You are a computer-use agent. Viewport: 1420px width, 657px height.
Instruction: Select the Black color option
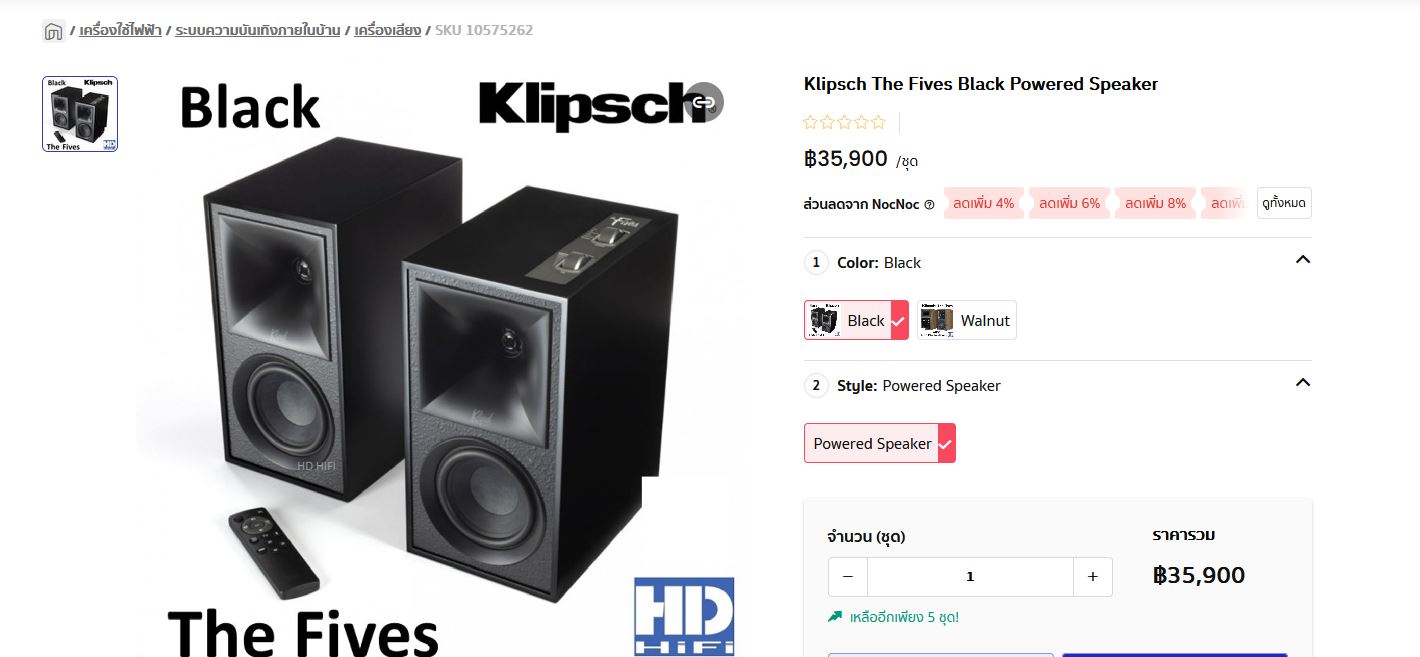tap(857, 320)
